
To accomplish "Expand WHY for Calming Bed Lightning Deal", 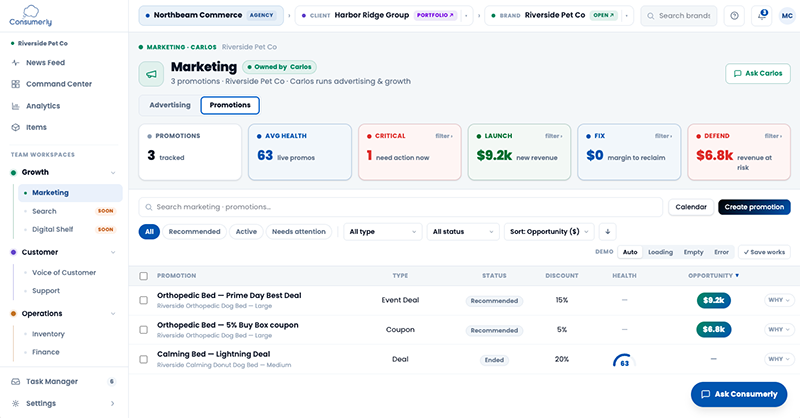I will [x=779, y=359].
